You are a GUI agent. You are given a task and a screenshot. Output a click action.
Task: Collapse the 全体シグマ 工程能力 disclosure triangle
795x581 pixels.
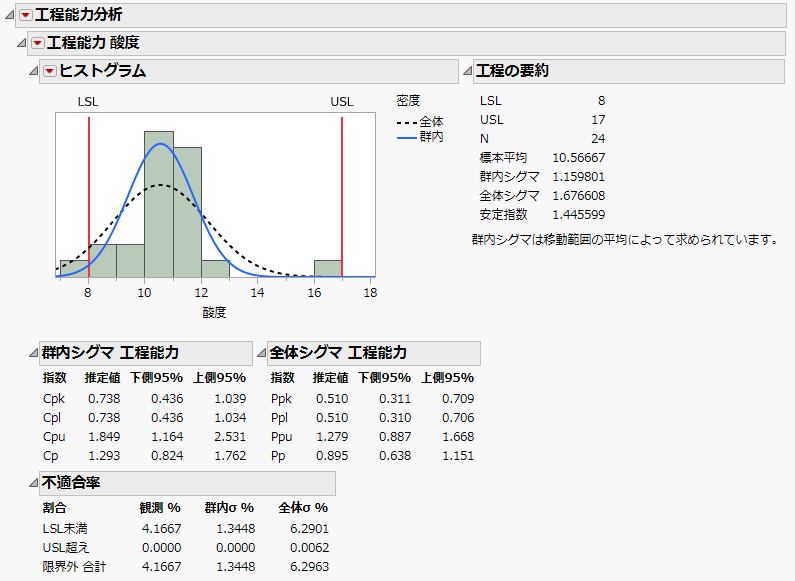click(262, 353)
